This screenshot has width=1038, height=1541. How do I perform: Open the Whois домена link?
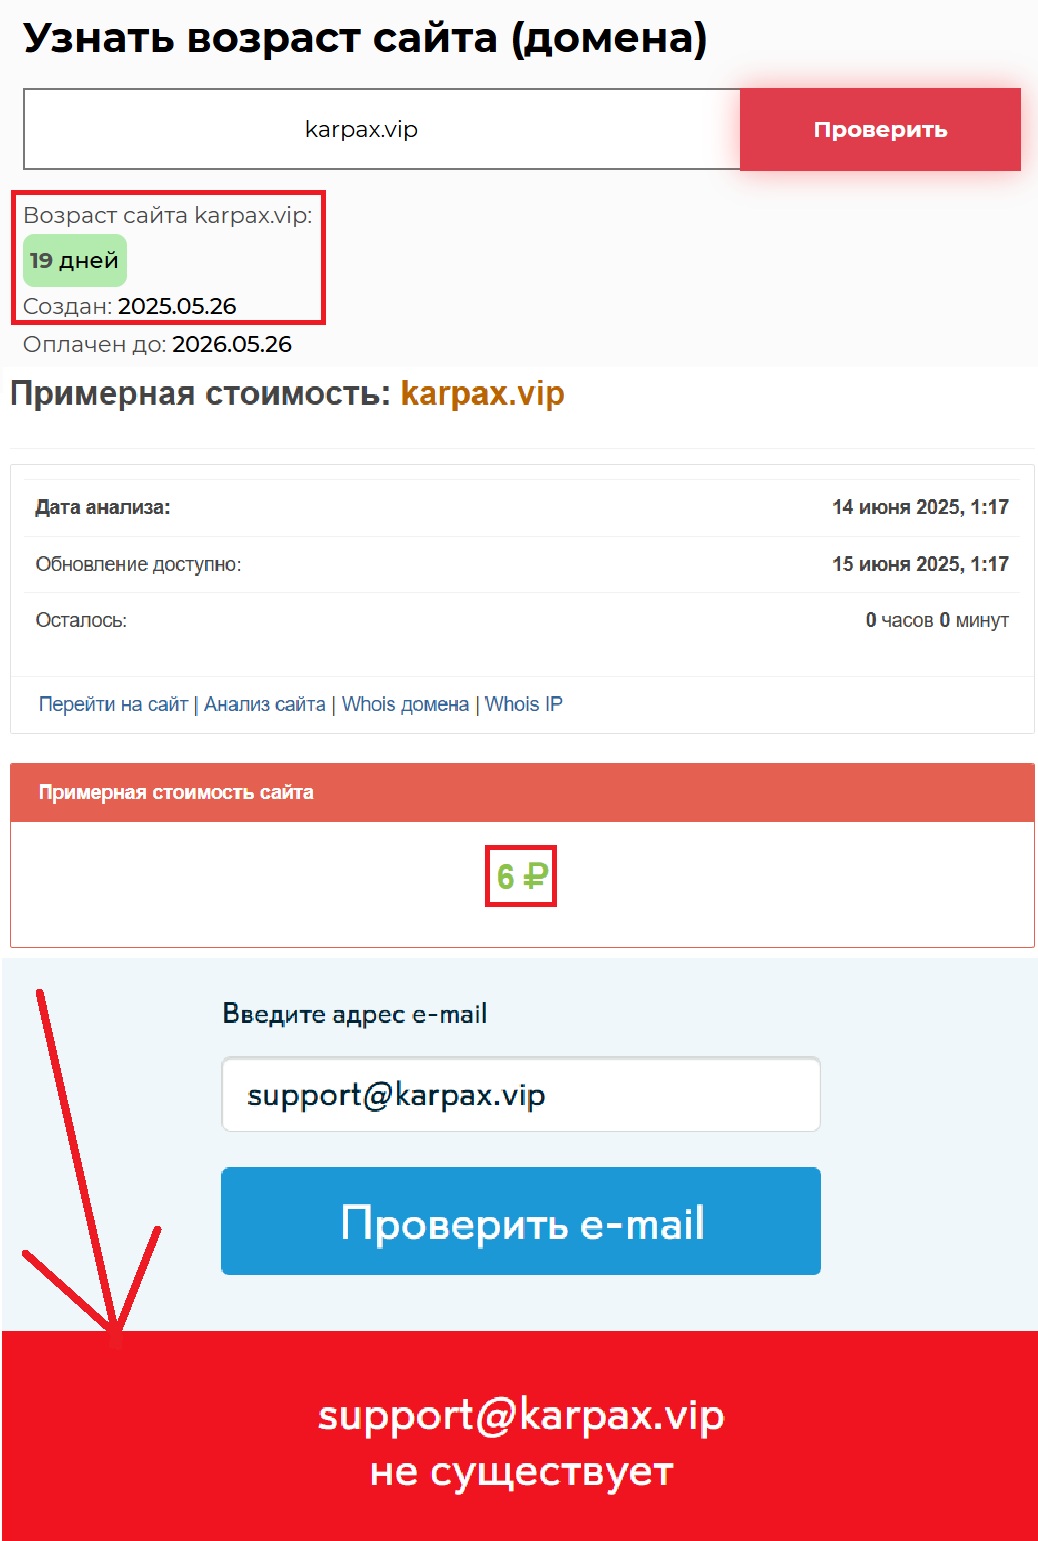(x=405, y=704)
